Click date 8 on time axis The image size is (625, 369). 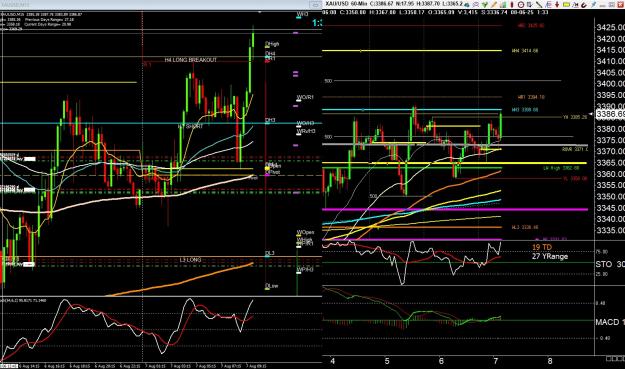pyautogui.click(x=550, y=361)
